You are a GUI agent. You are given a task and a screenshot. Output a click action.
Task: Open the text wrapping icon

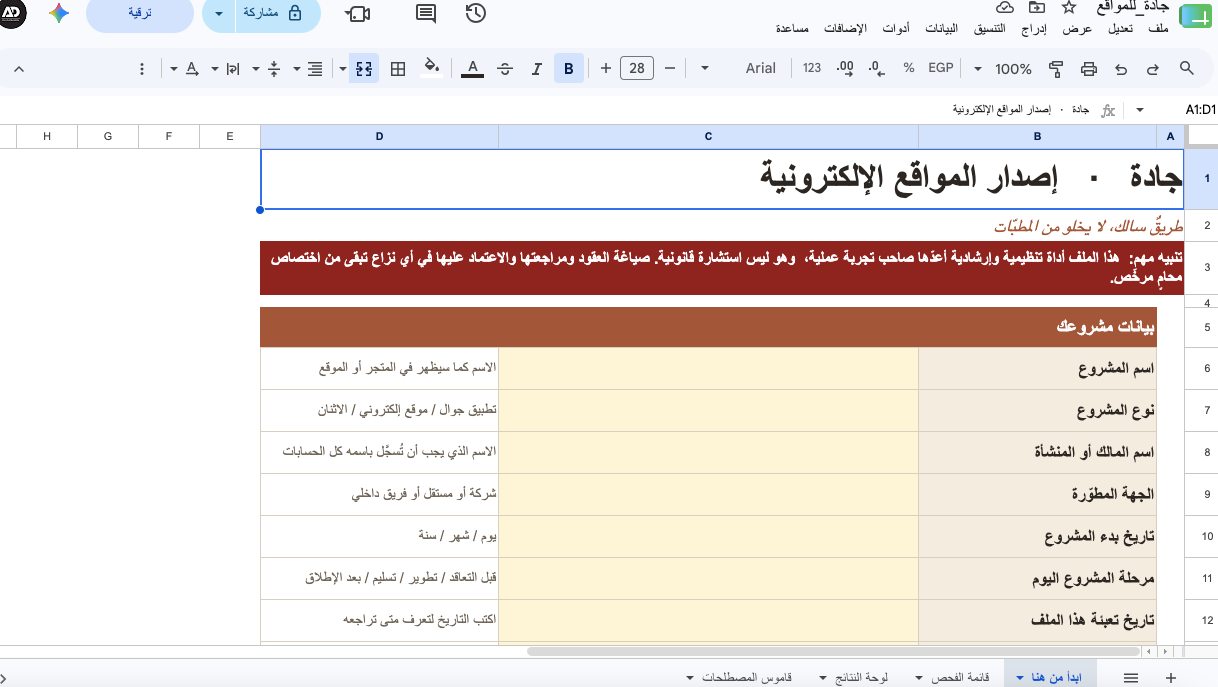coord(232,68)
